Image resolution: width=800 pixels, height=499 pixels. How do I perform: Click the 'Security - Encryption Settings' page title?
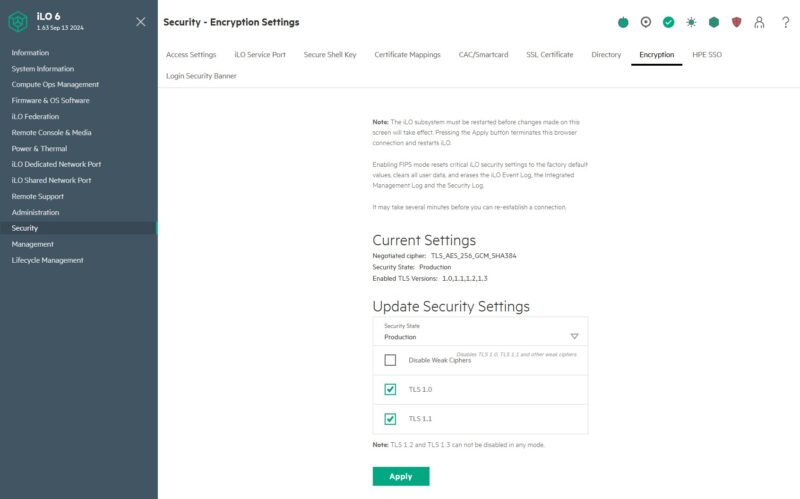coord(231,22)
